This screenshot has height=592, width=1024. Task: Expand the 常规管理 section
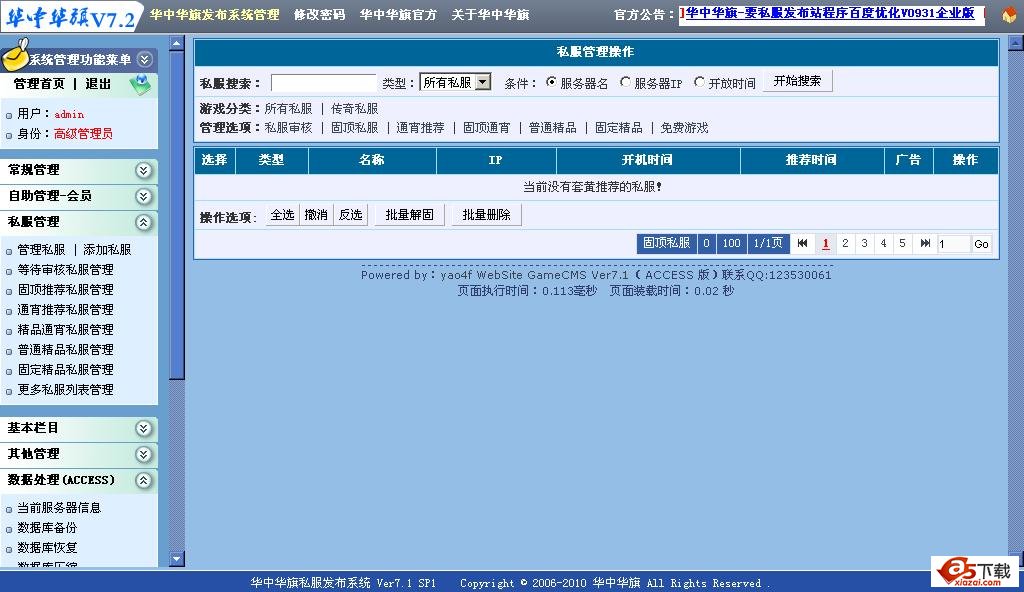144,171
